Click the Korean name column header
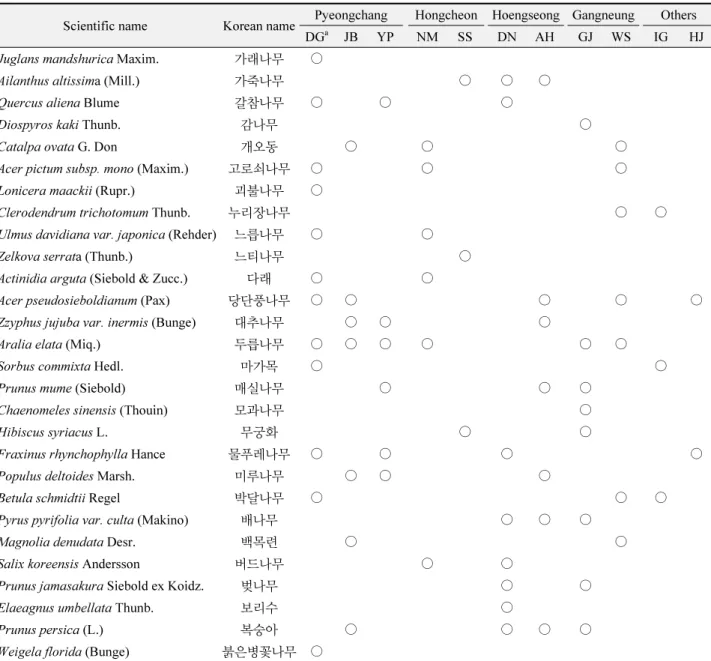 coord(259,26)
